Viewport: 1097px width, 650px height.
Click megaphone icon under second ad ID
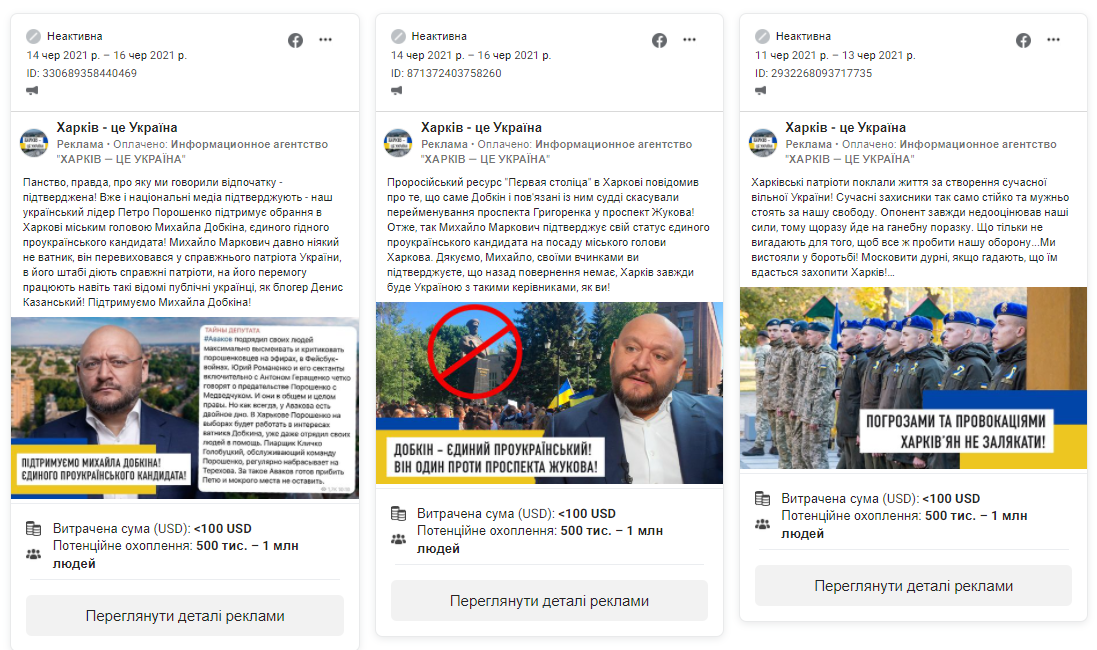pyautogui.click(x=397, y=90)
